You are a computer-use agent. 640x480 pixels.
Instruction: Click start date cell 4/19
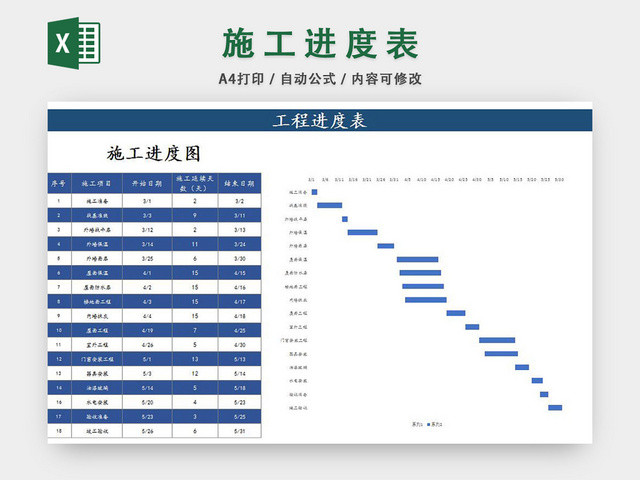(x=147, y=330)
